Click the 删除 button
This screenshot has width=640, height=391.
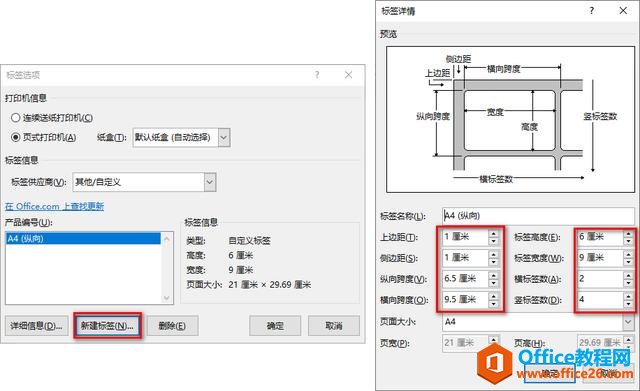(x=172, y=326)
